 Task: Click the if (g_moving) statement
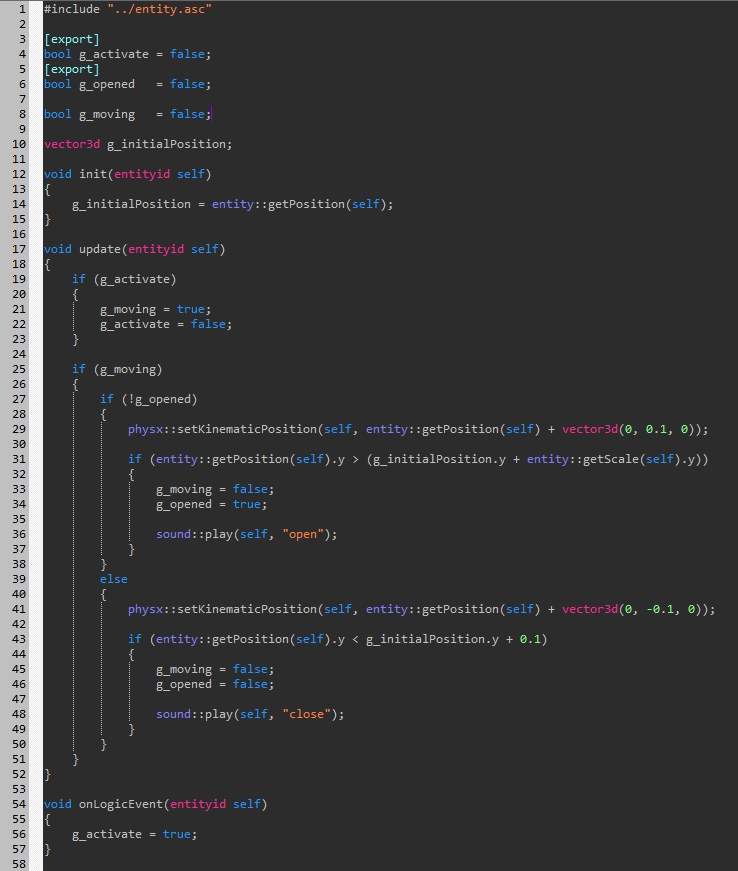pos(117,369)
